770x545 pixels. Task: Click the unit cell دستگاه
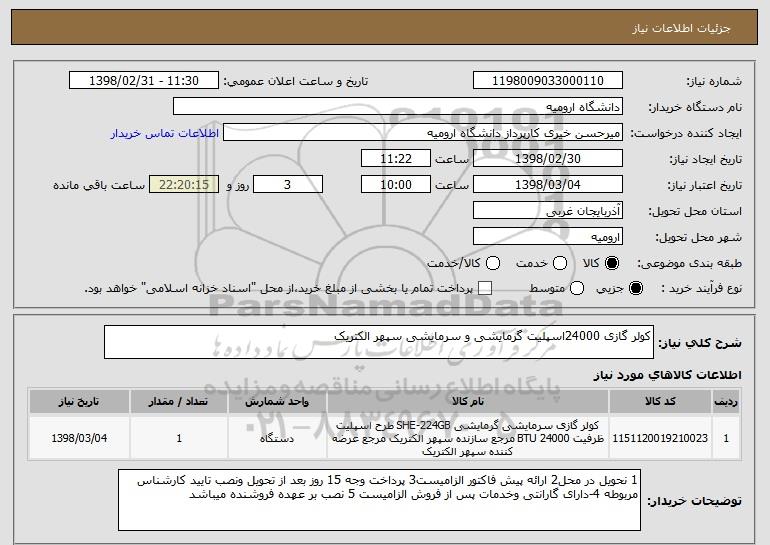[x=277, y=438]
